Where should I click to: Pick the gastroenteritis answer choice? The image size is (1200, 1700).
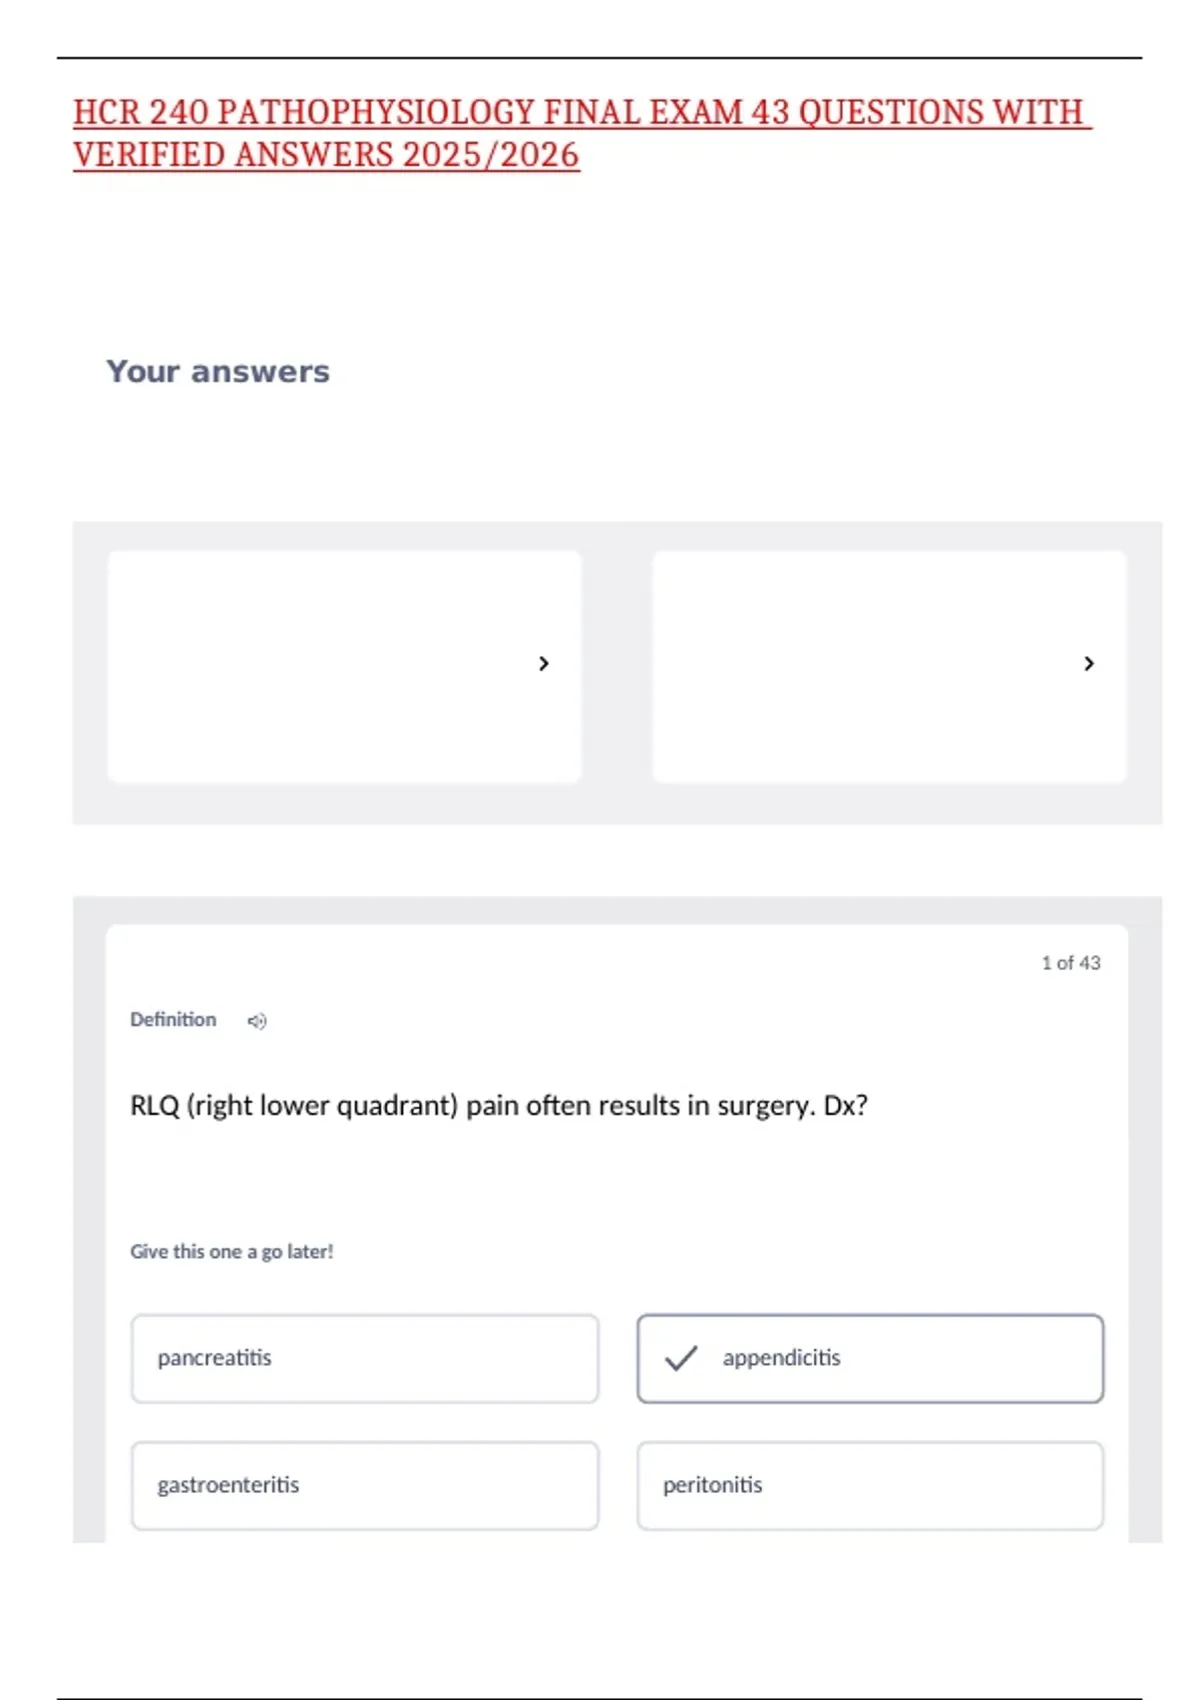(x=364, y=1485)
